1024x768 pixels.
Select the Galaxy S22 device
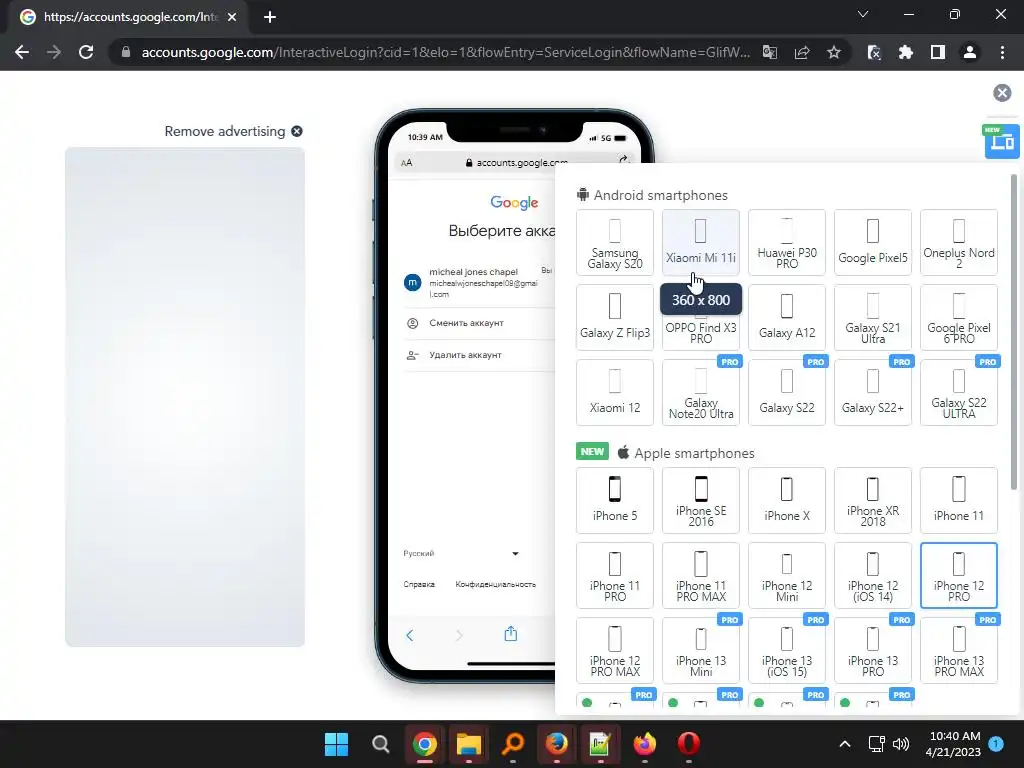click(x=787, y=392)
